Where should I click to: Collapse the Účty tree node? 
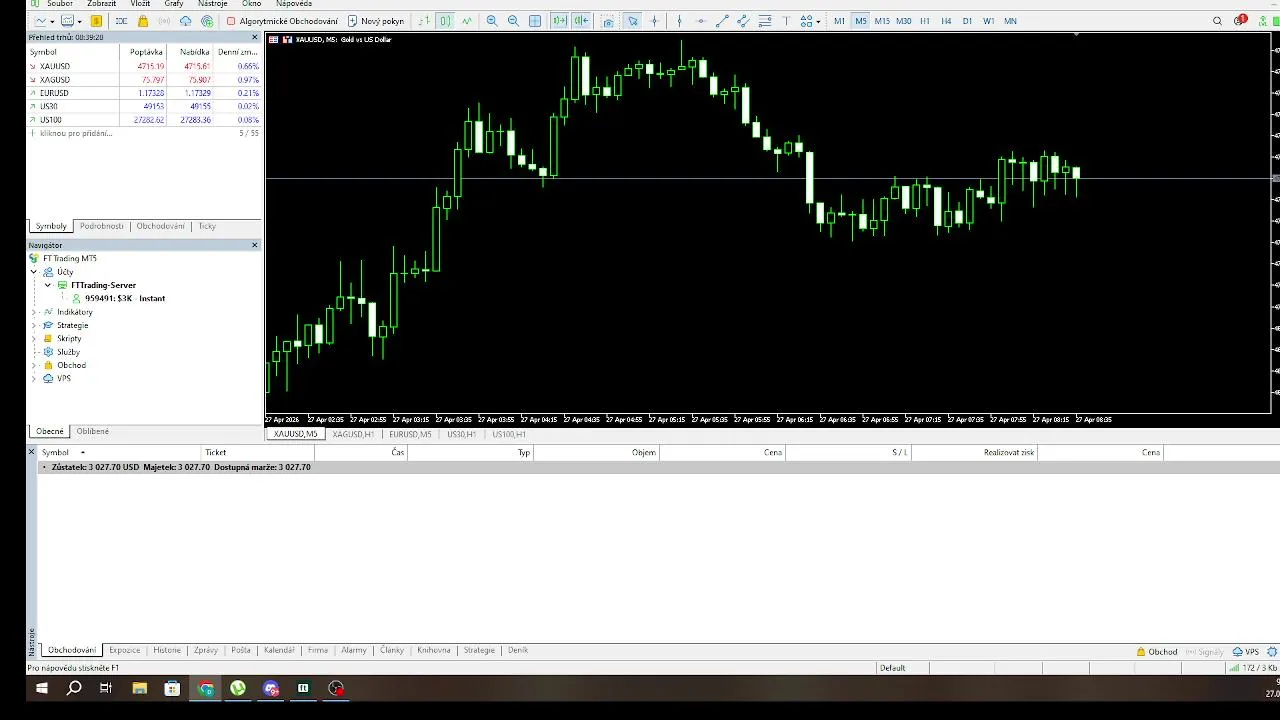tap(34, 272)
